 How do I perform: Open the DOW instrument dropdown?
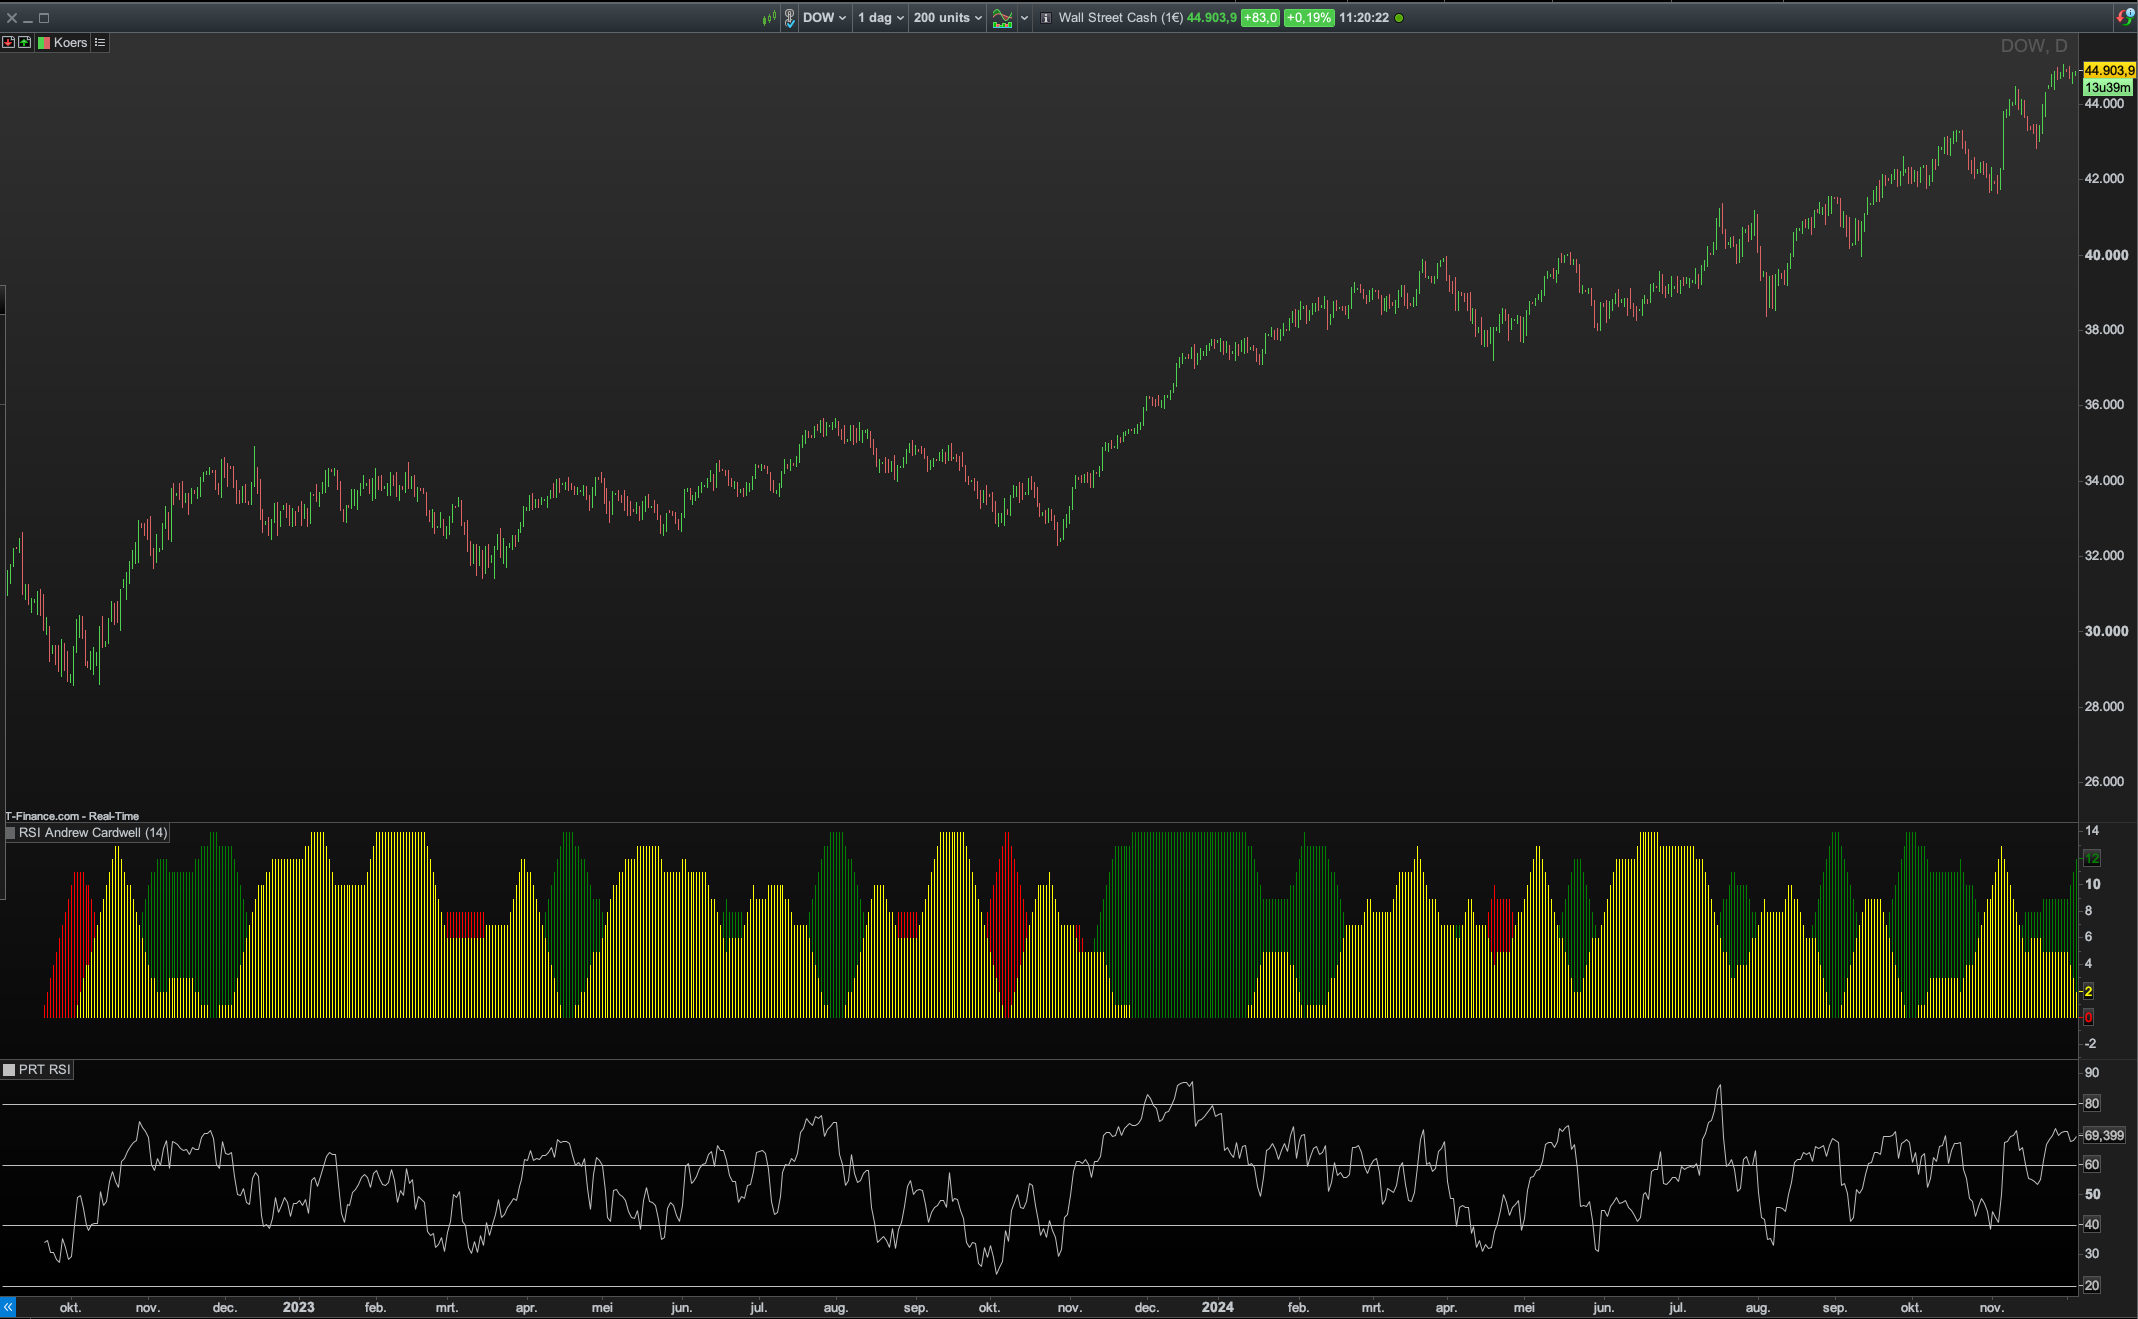tap(825, 17)
